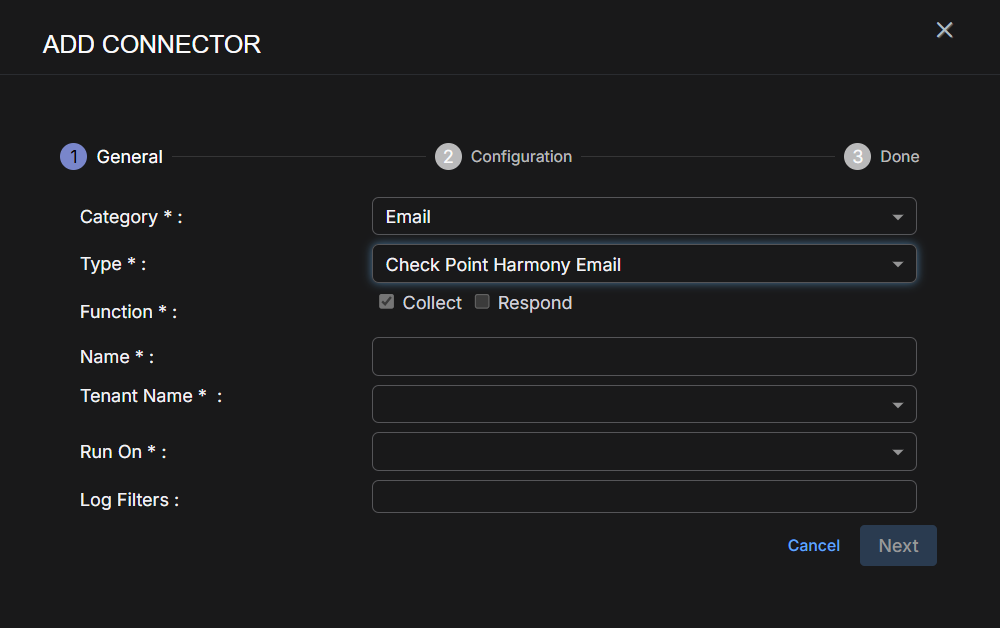Screen dimensions: 1000x628
Task: Click the Respond checkbox label text
Action: 535,303
